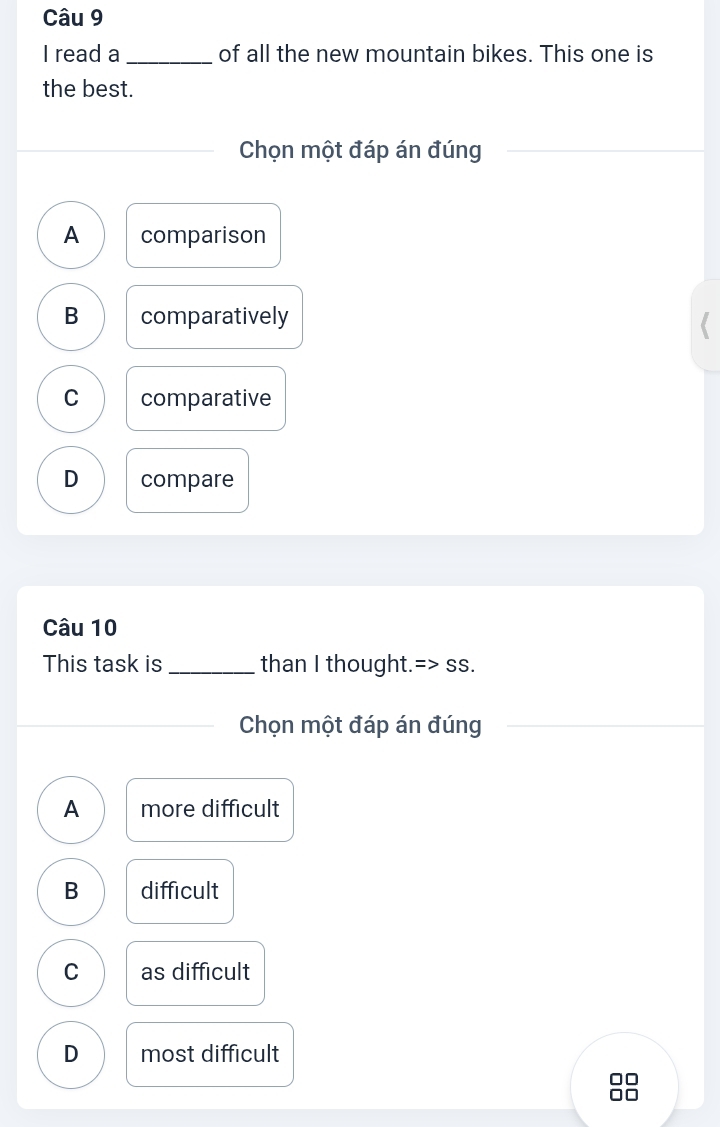This screenshot has height=1127, width=720.
Task: Select radio C for question 10
Action: (71, 973)
